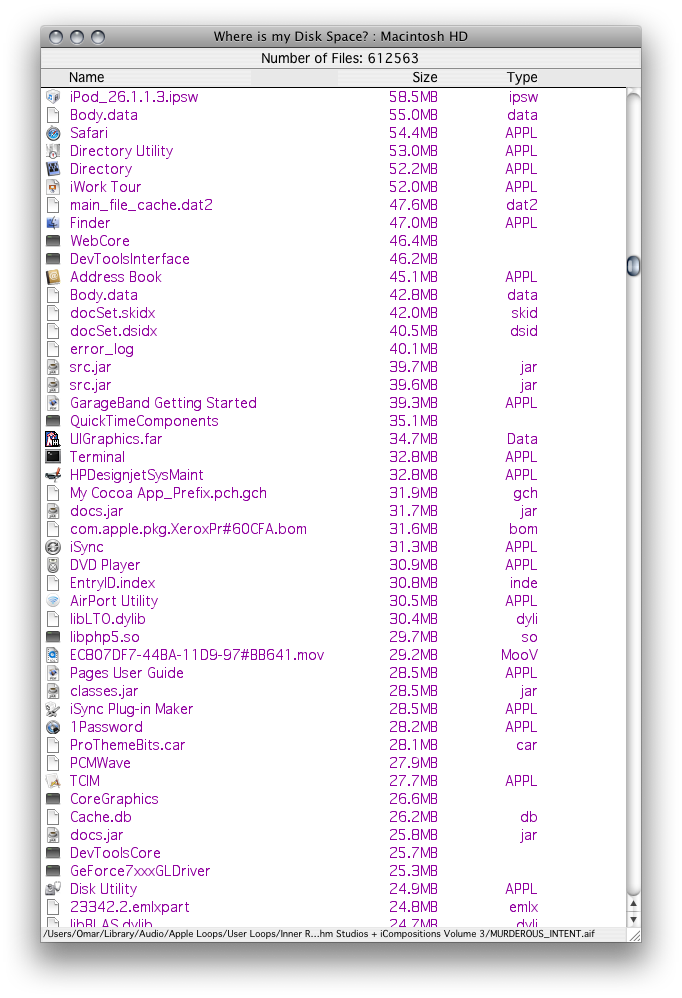Select the UIGraphics.far file icon
682x998 pixels.
(53, 439)
